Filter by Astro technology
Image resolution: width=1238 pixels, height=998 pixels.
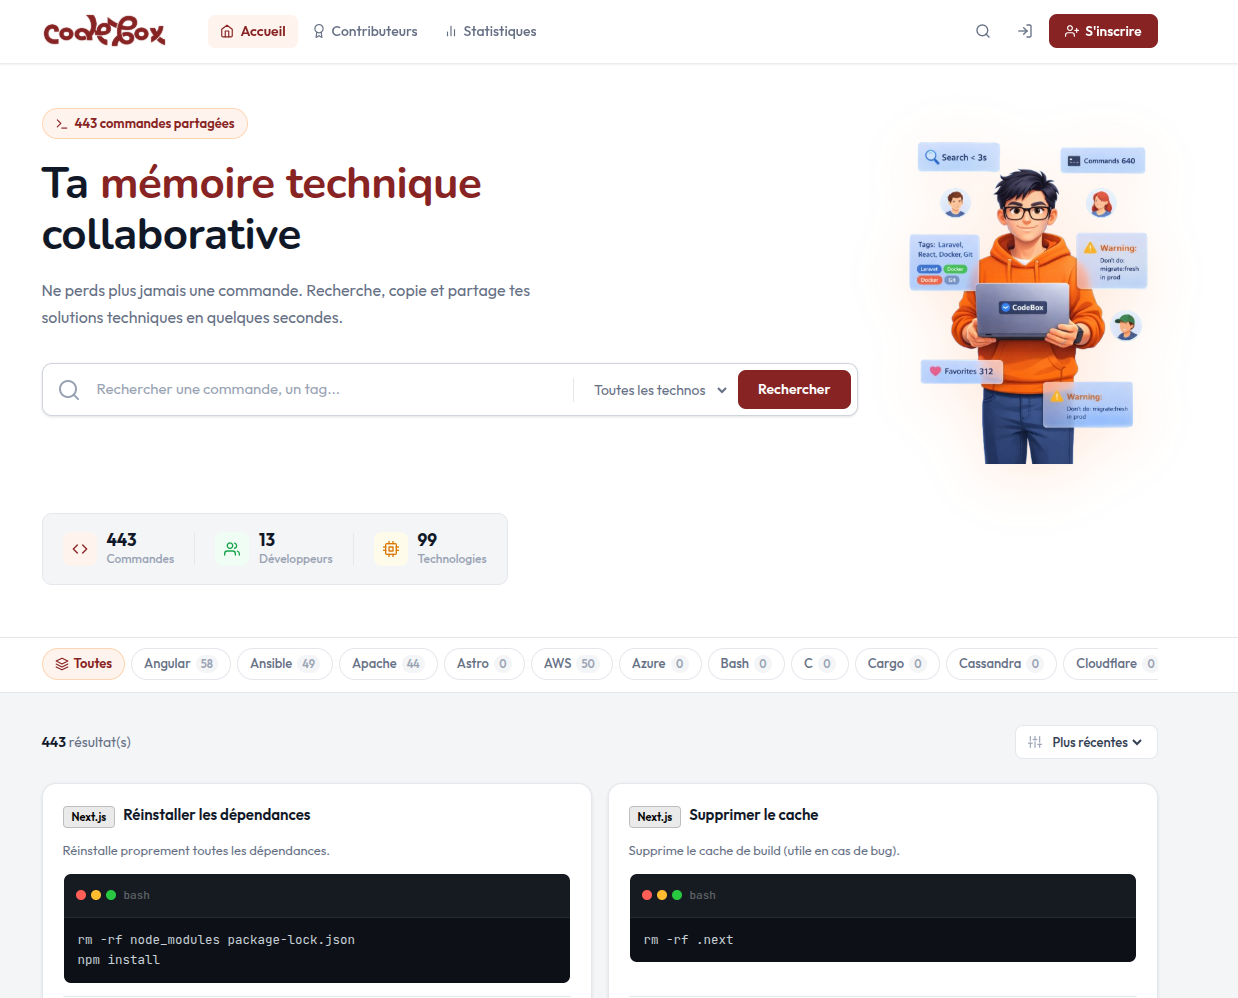(484, 664)
